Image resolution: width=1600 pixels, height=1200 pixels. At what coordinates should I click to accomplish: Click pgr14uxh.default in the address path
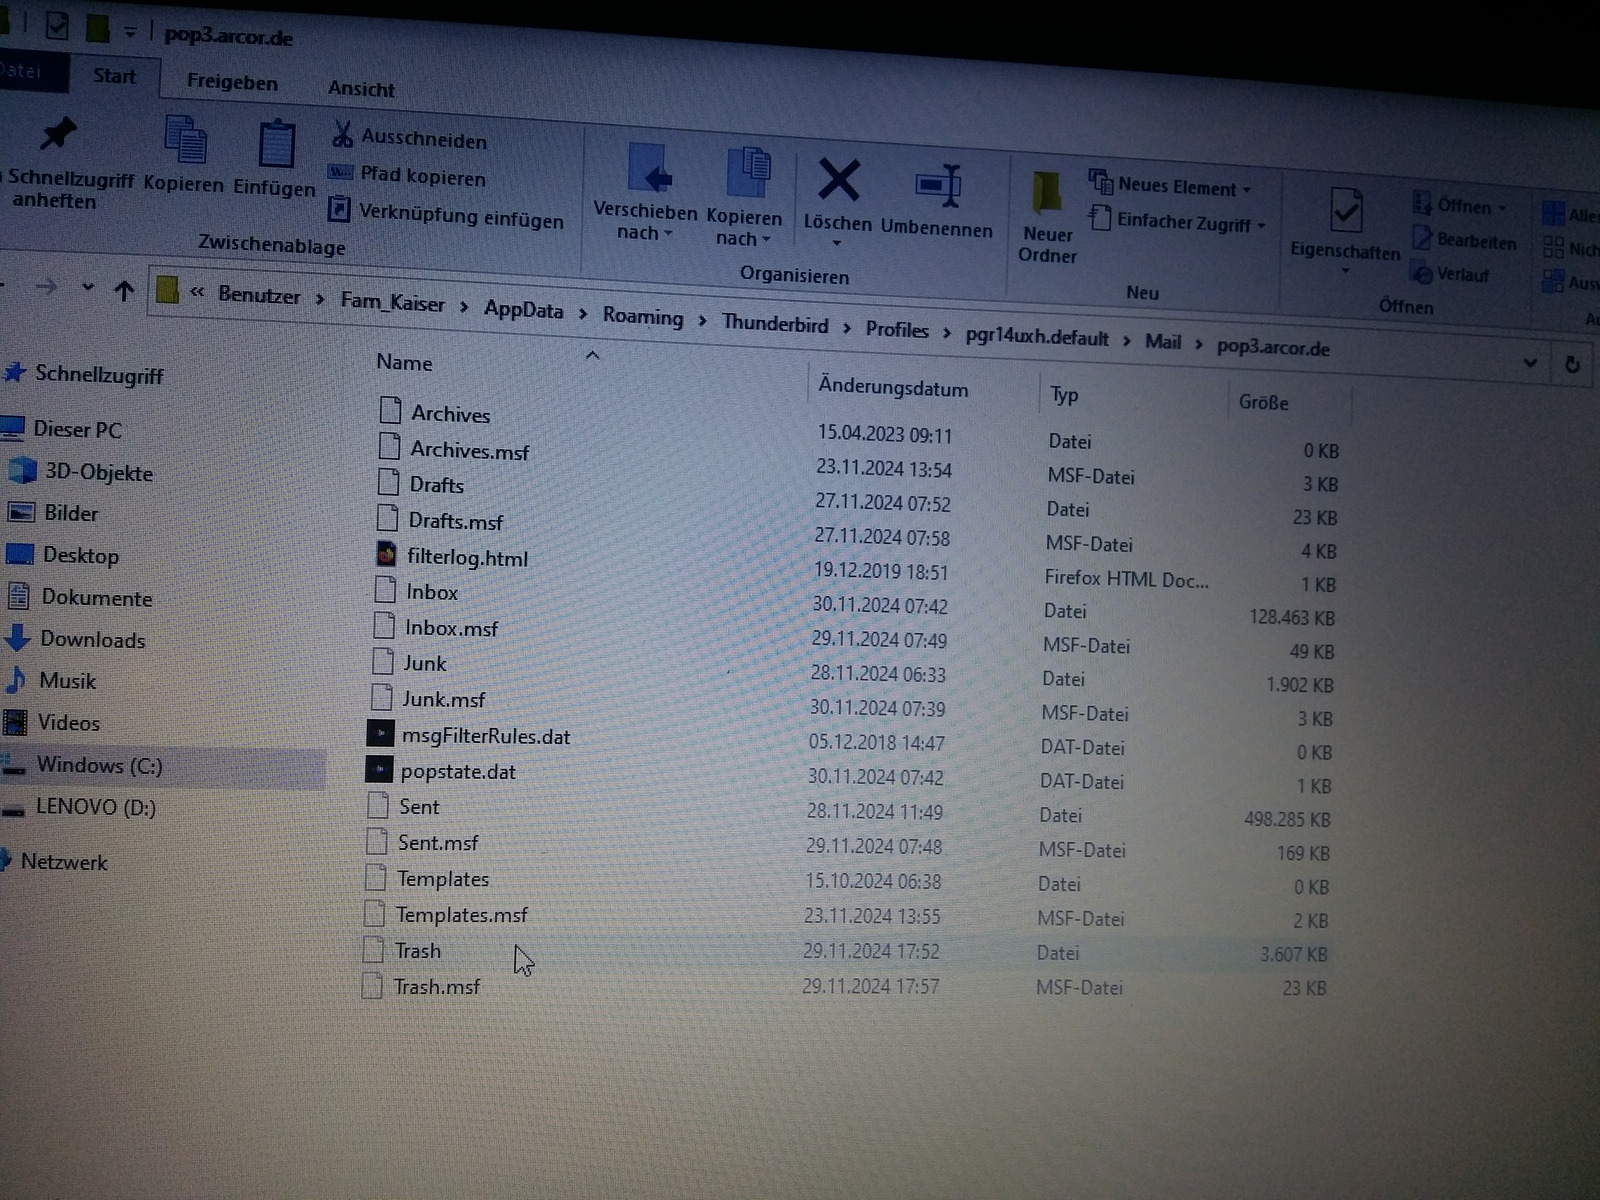click(1037, 337)
